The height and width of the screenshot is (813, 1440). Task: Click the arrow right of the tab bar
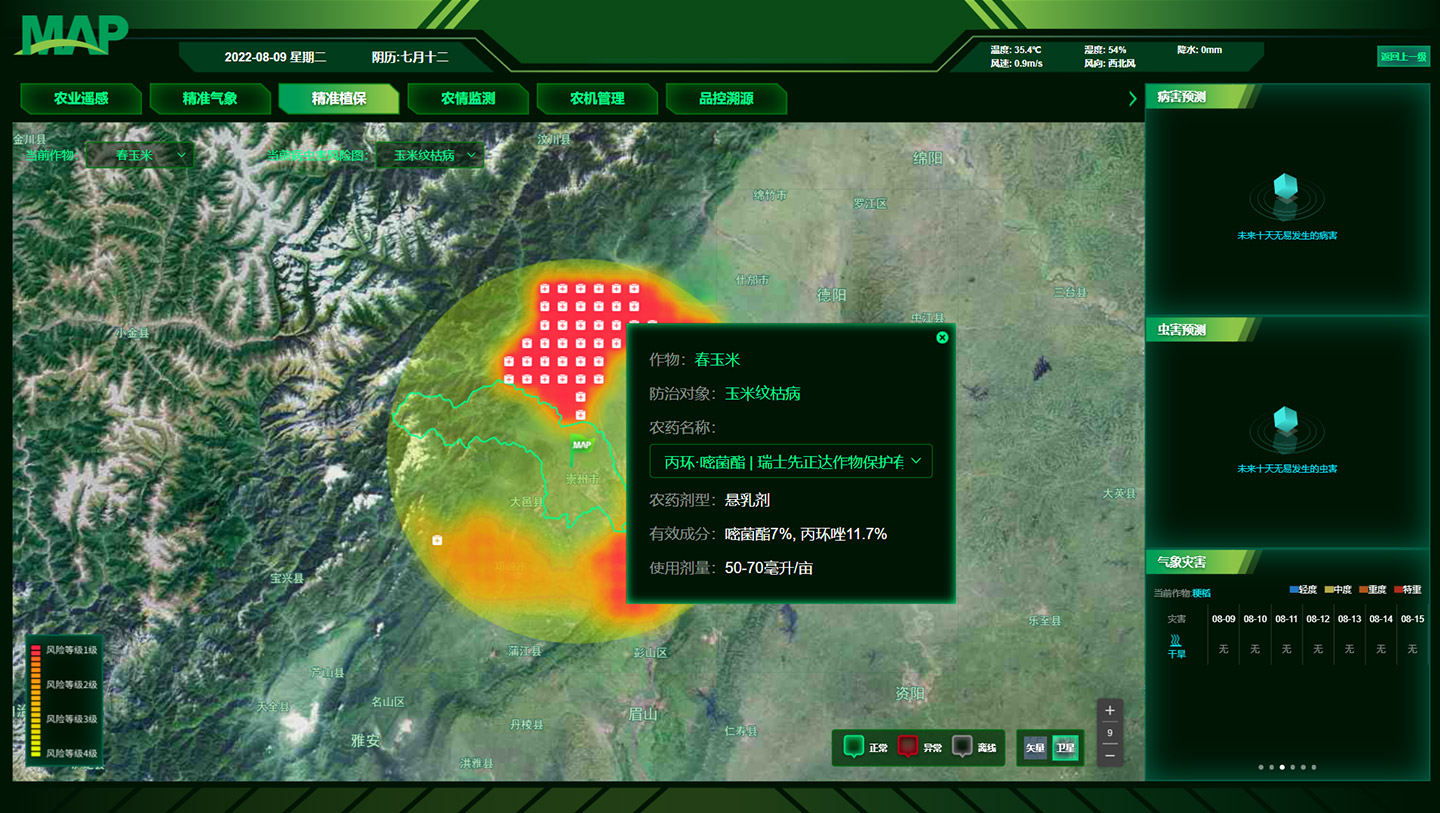pyautogui.click(x=1133, y=98)
